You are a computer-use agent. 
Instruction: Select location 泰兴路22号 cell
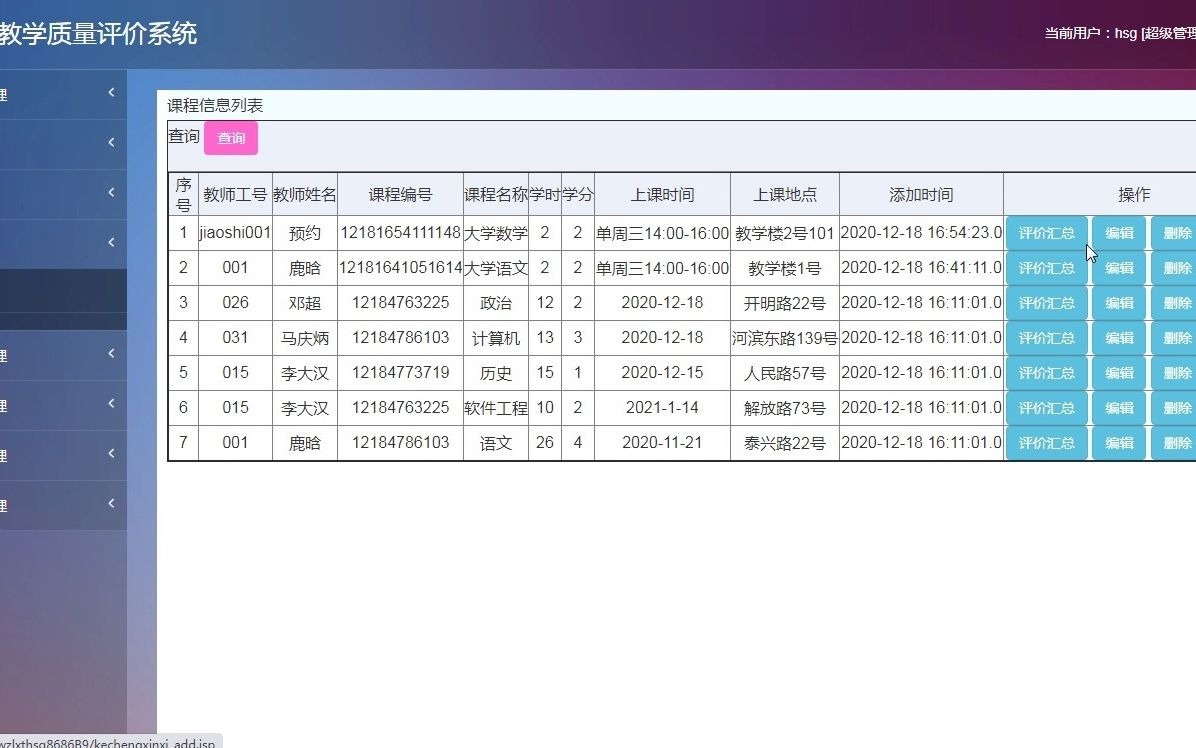pos(785,444)
